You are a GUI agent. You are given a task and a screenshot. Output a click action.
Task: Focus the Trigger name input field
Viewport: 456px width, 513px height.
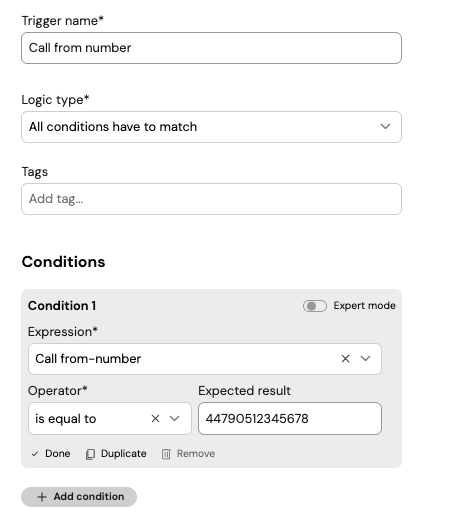pyautogui.click(x=211, y=48)
